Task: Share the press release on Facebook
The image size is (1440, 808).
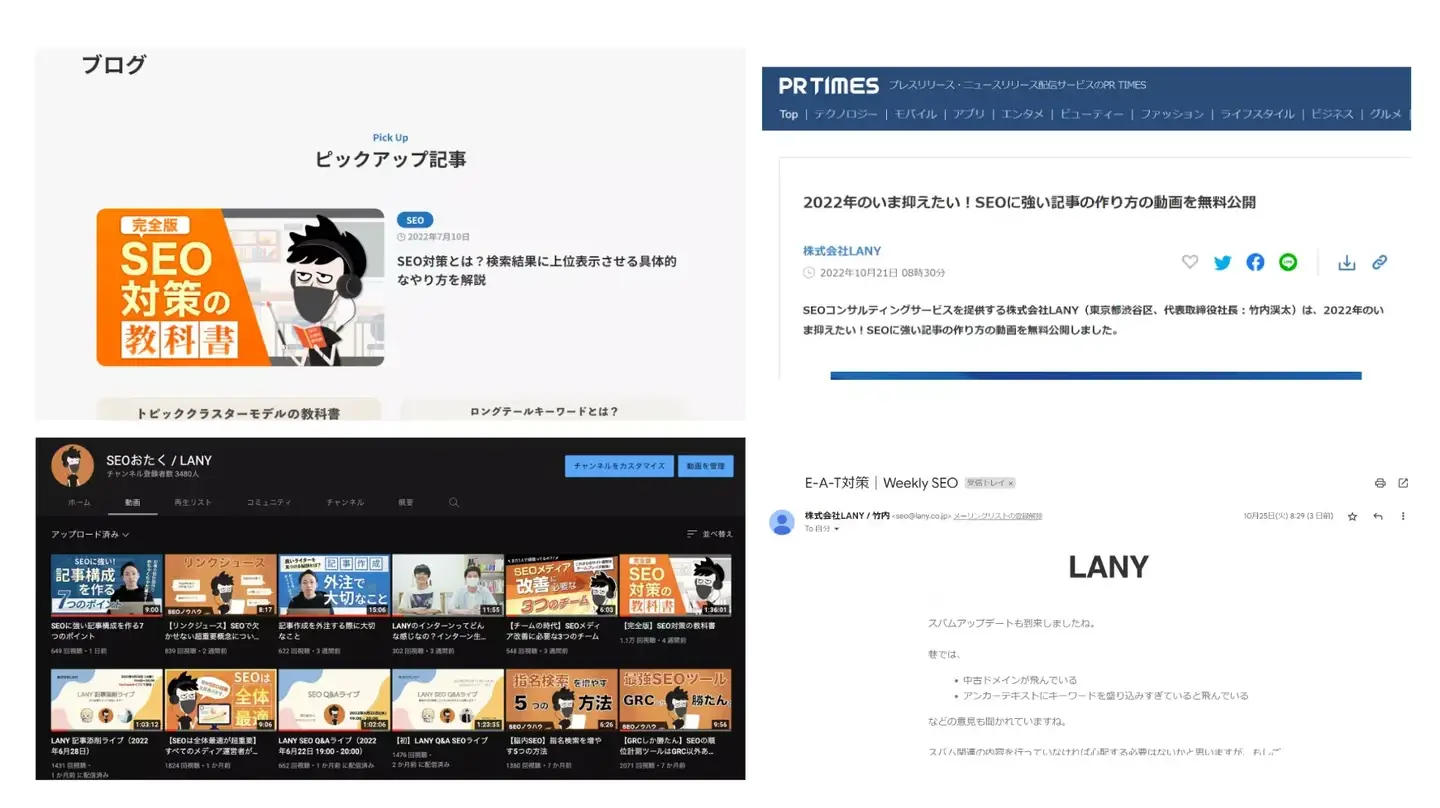Action: (1255, 262)
